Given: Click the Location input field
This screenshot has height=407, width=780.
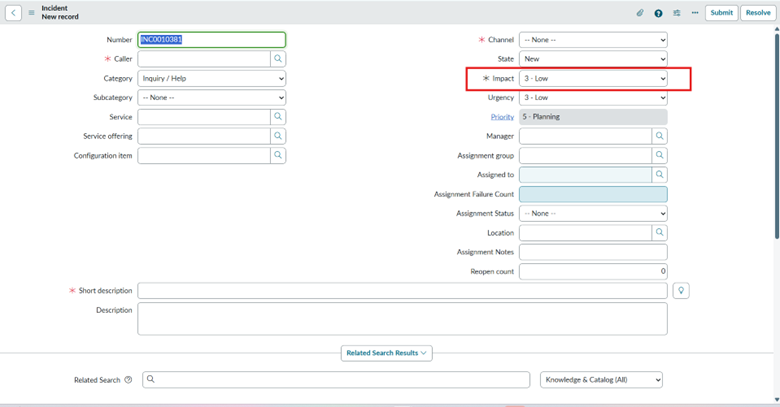Looking at the screenshot, I should [x=585, y=232].
